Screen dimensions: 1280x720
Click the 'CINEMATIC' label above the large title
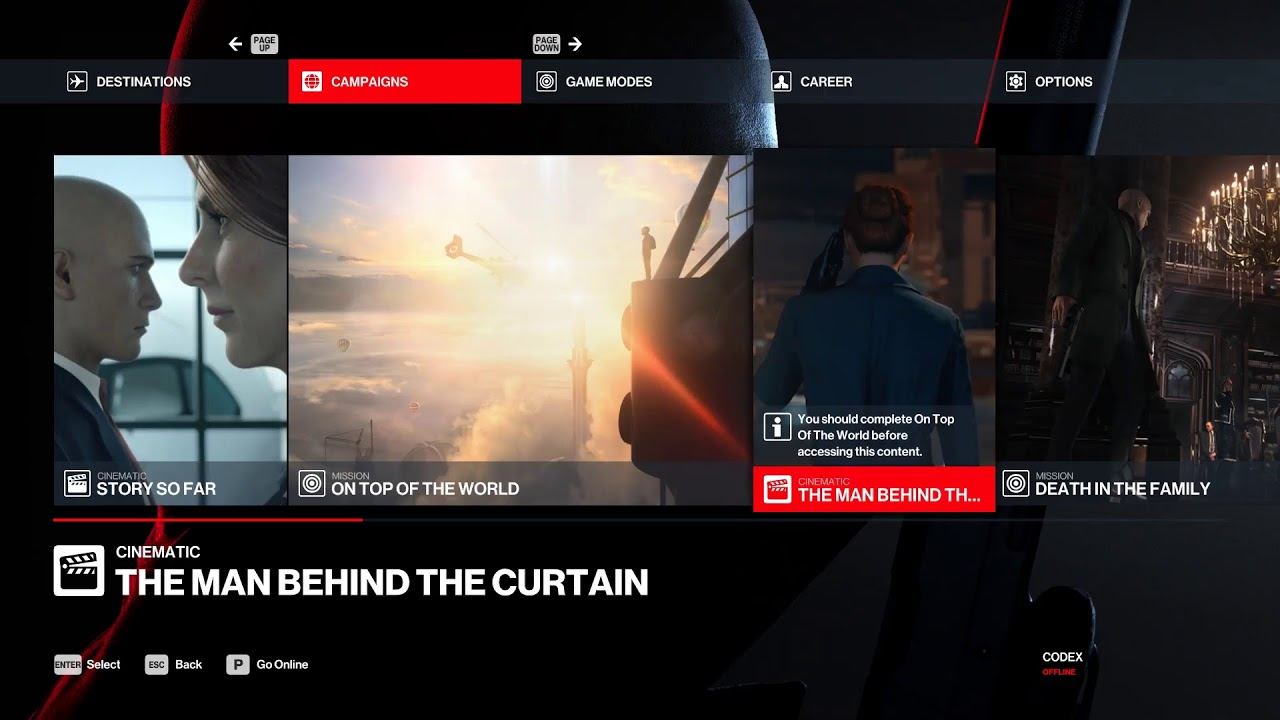[158, 552]
